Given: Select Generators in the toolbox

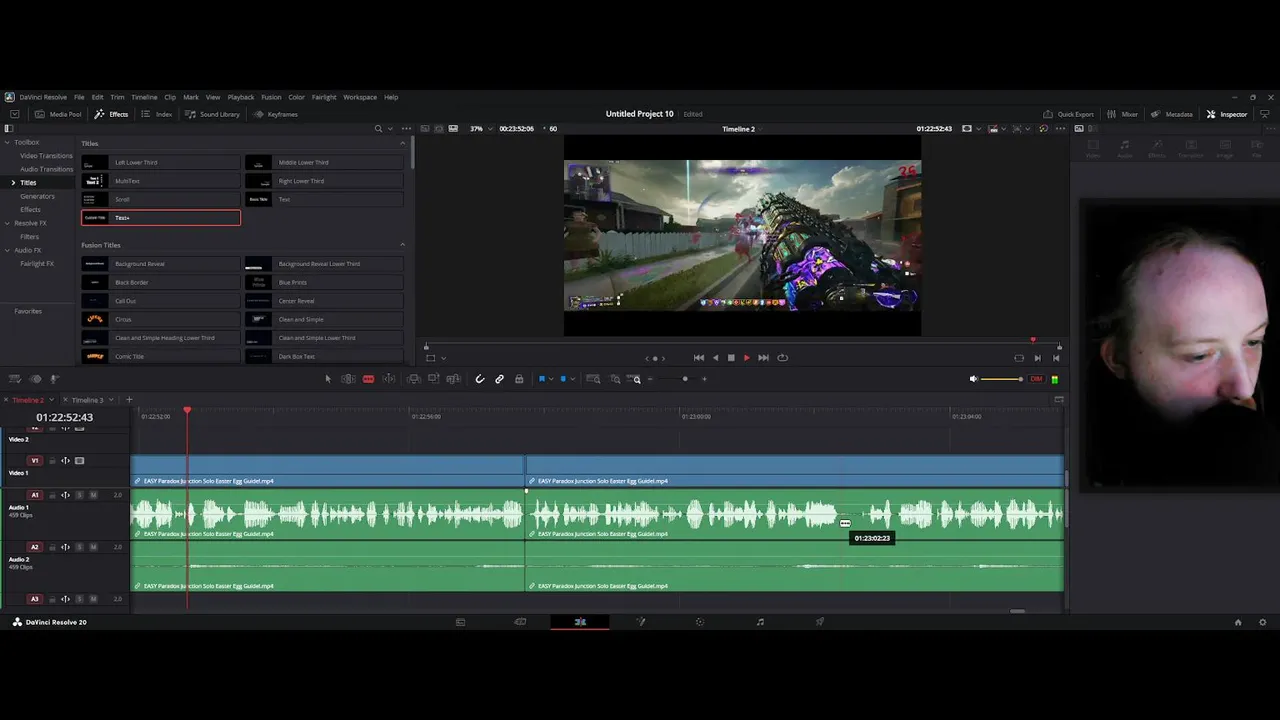Looking at the screenshot, I should (37, 196).
